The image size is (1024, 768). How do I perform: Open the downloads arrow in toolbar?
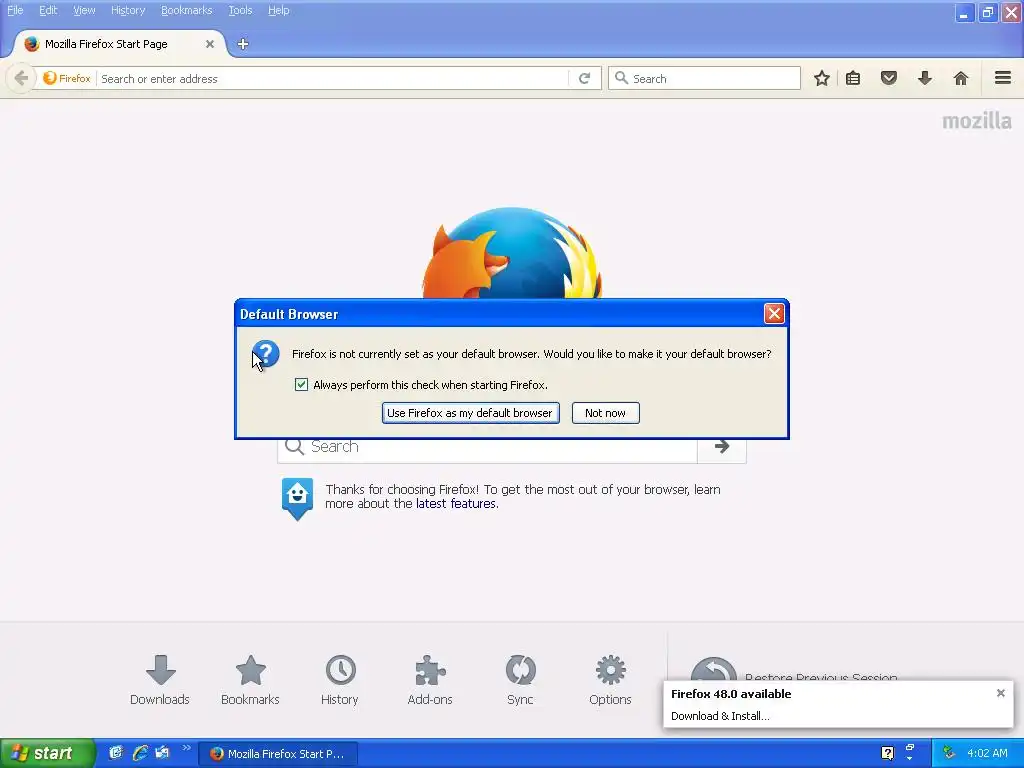[x=925, y=78]
